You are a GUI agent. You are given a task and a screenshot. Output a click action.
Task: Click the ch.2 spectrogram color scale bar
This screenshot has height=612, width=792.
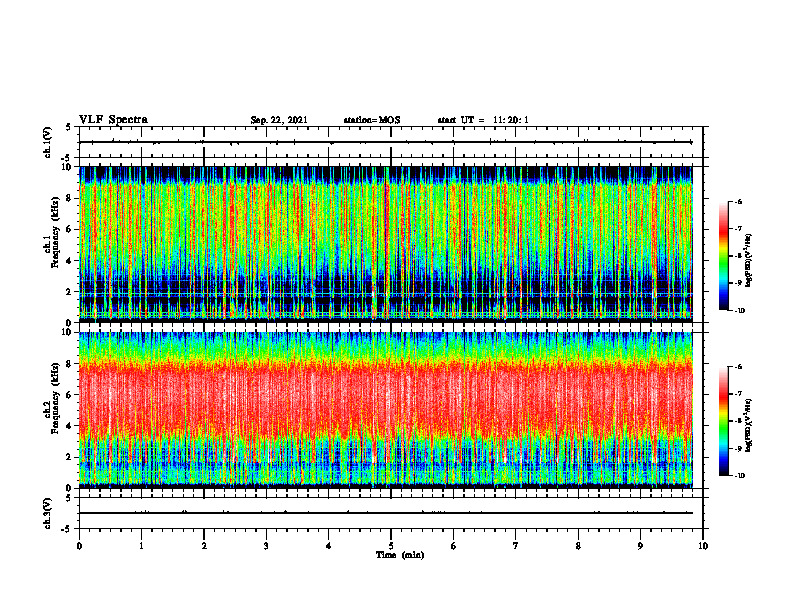(723, 421)
